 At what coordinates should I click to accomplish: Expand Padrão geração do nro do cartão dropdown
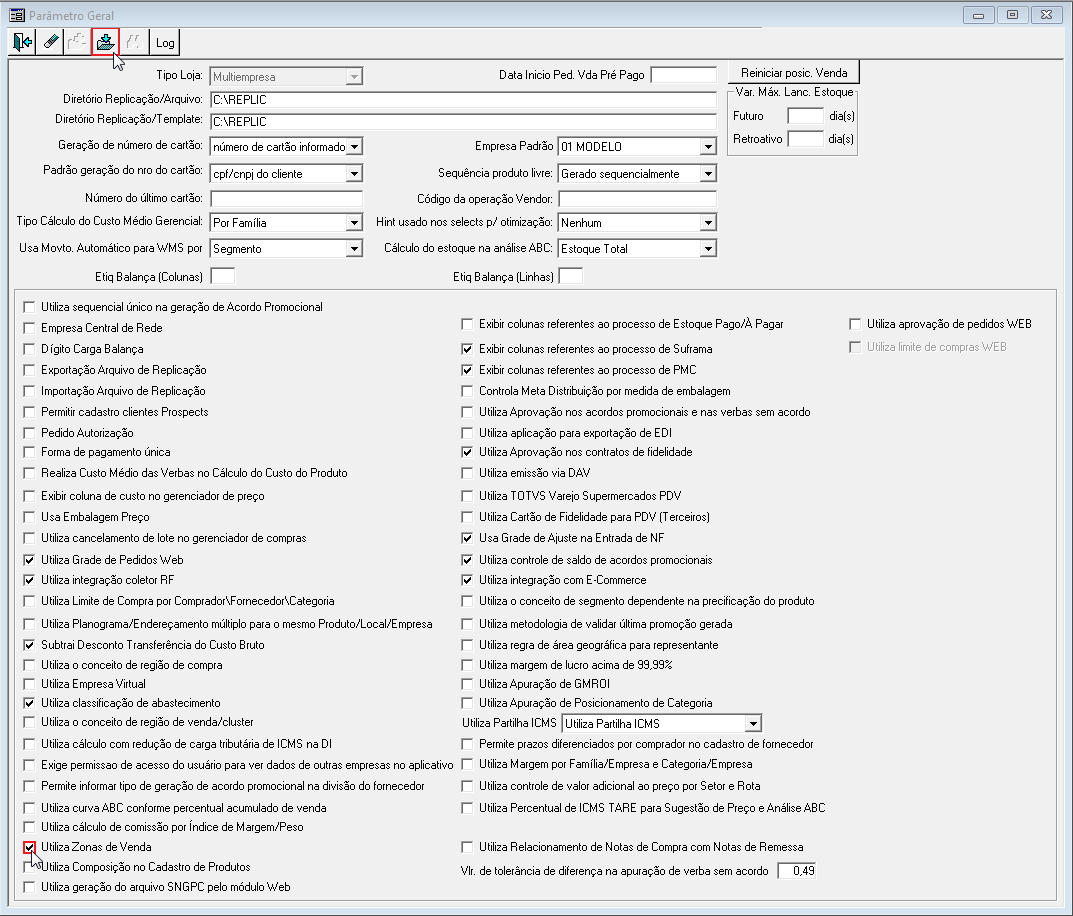pos(354,174)
